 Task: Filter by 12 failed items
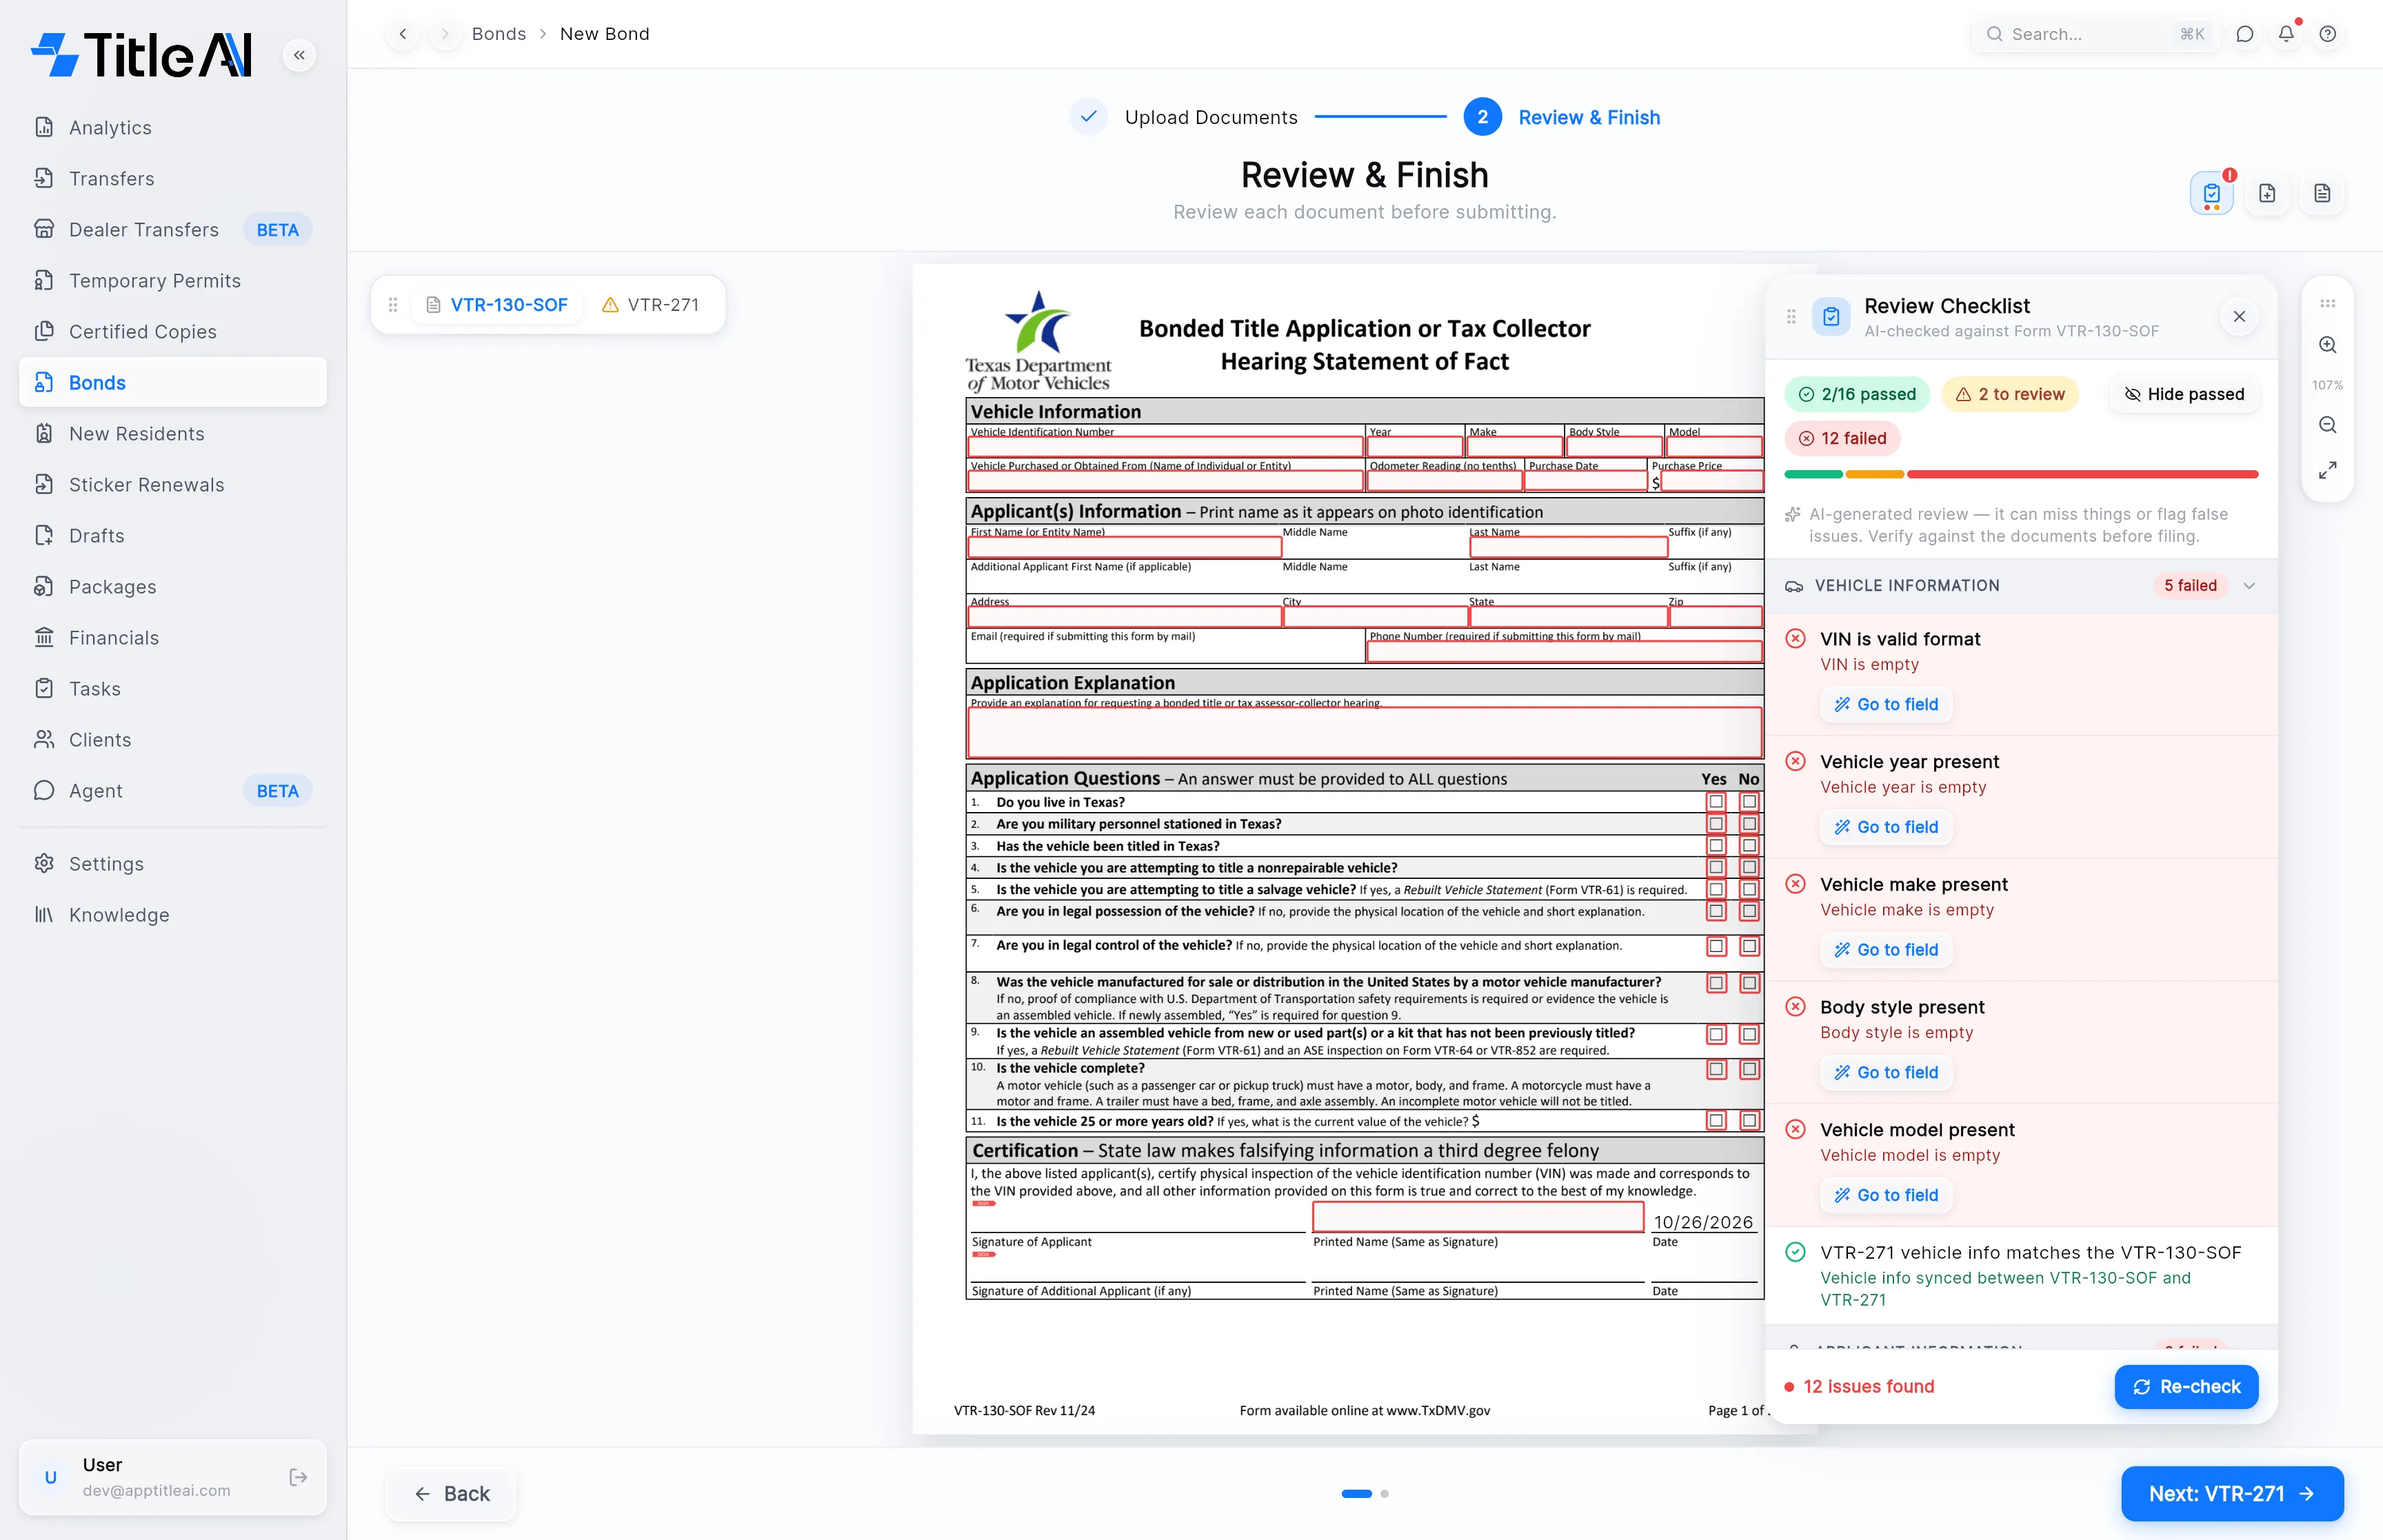pos(1842,438)
